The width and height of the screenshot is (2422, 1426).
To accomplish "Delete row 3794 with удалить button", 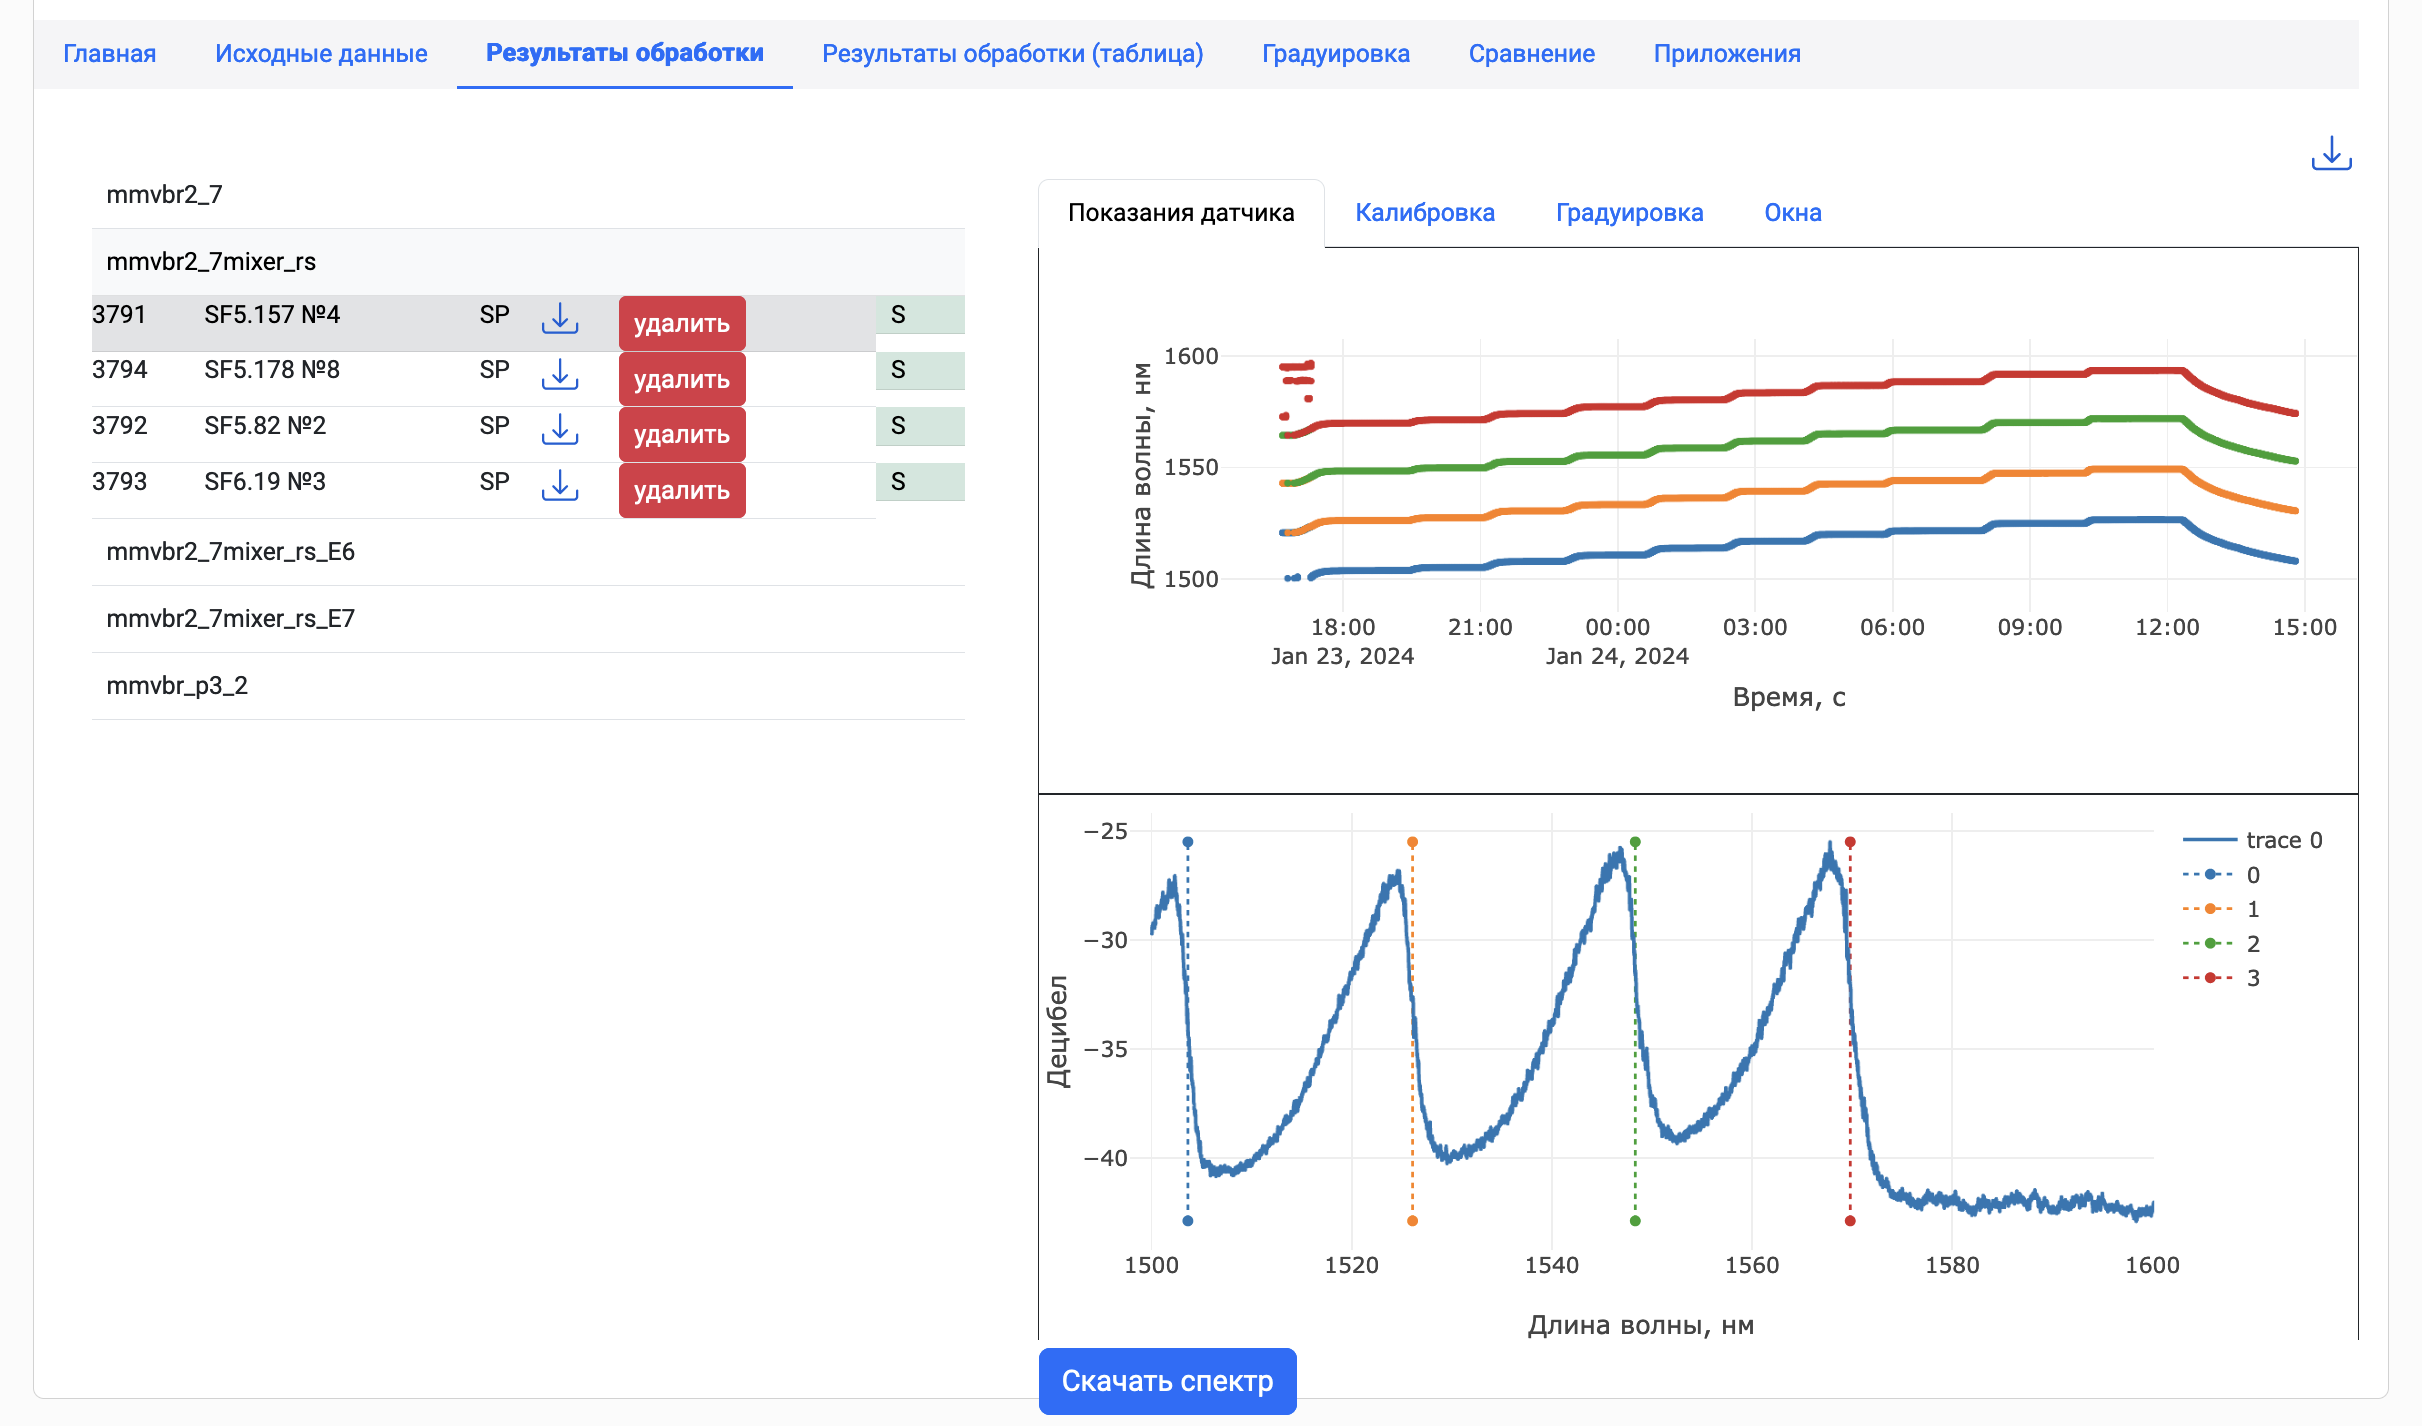I will coord(682,379).
